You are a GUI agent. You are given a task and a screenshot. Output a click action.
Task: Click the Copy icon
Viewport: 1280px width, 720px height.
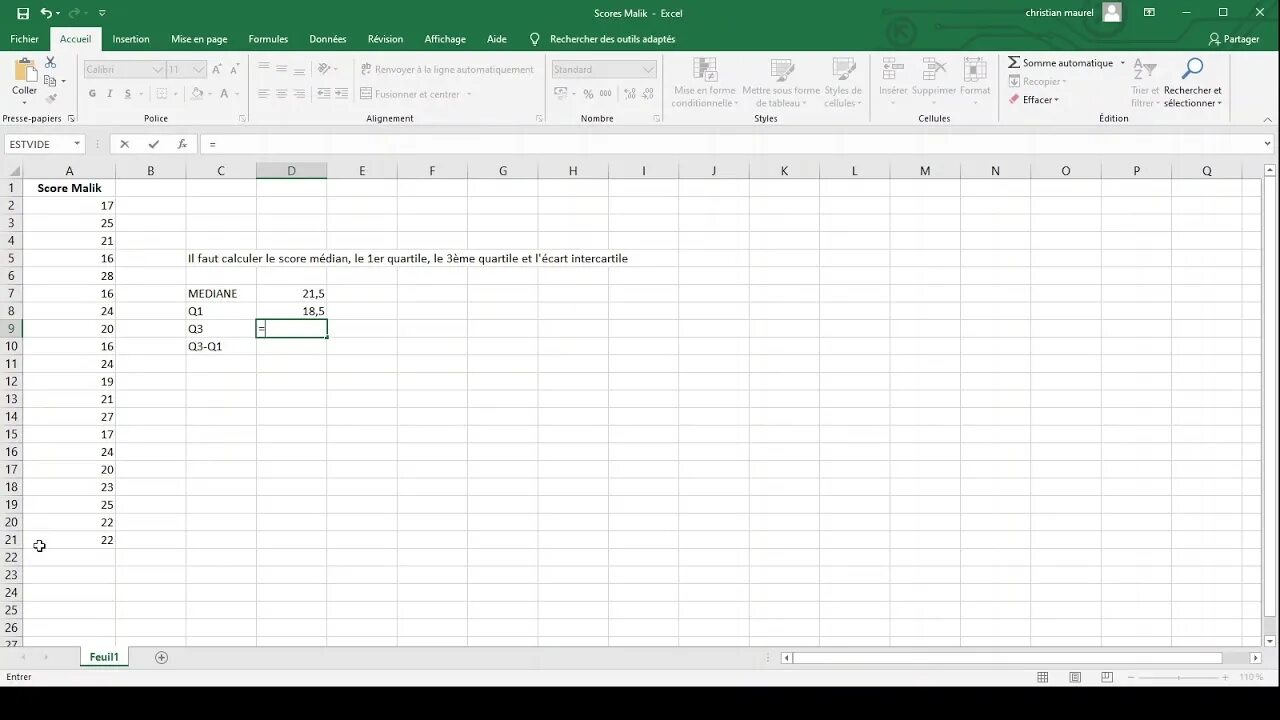pyautogui.click(x=50, y=80)
